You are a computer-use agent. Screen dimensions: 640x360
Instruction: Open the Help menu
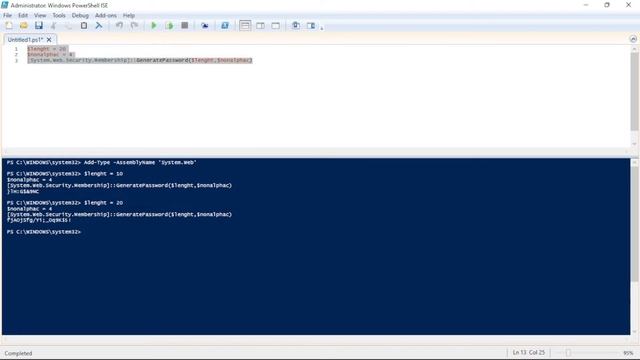(129, 16)
